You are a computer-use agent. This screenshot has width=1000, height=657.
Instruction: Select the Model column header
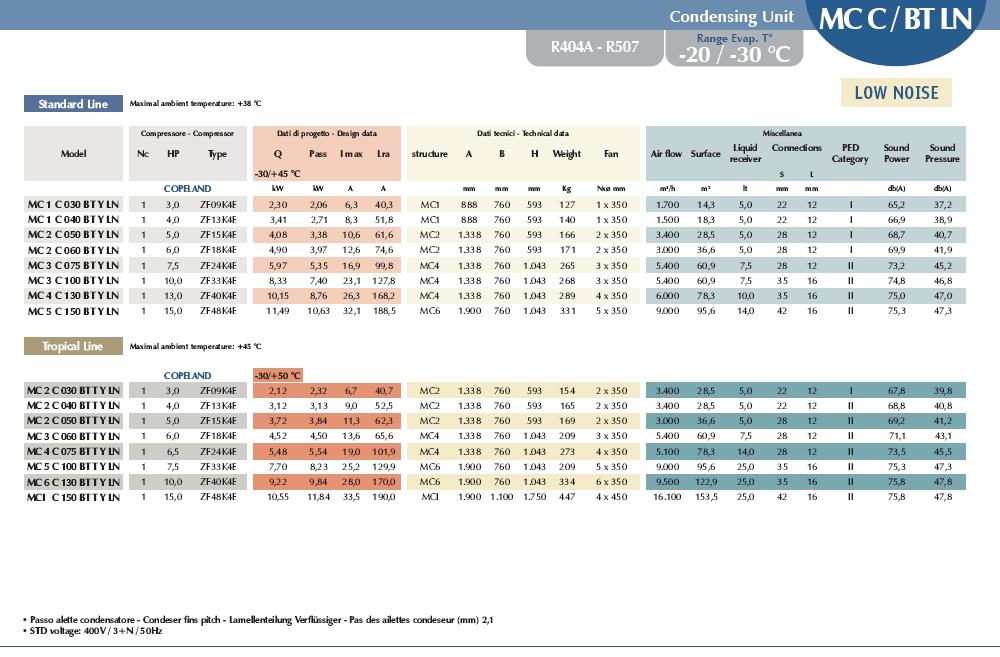coord(73,154)
